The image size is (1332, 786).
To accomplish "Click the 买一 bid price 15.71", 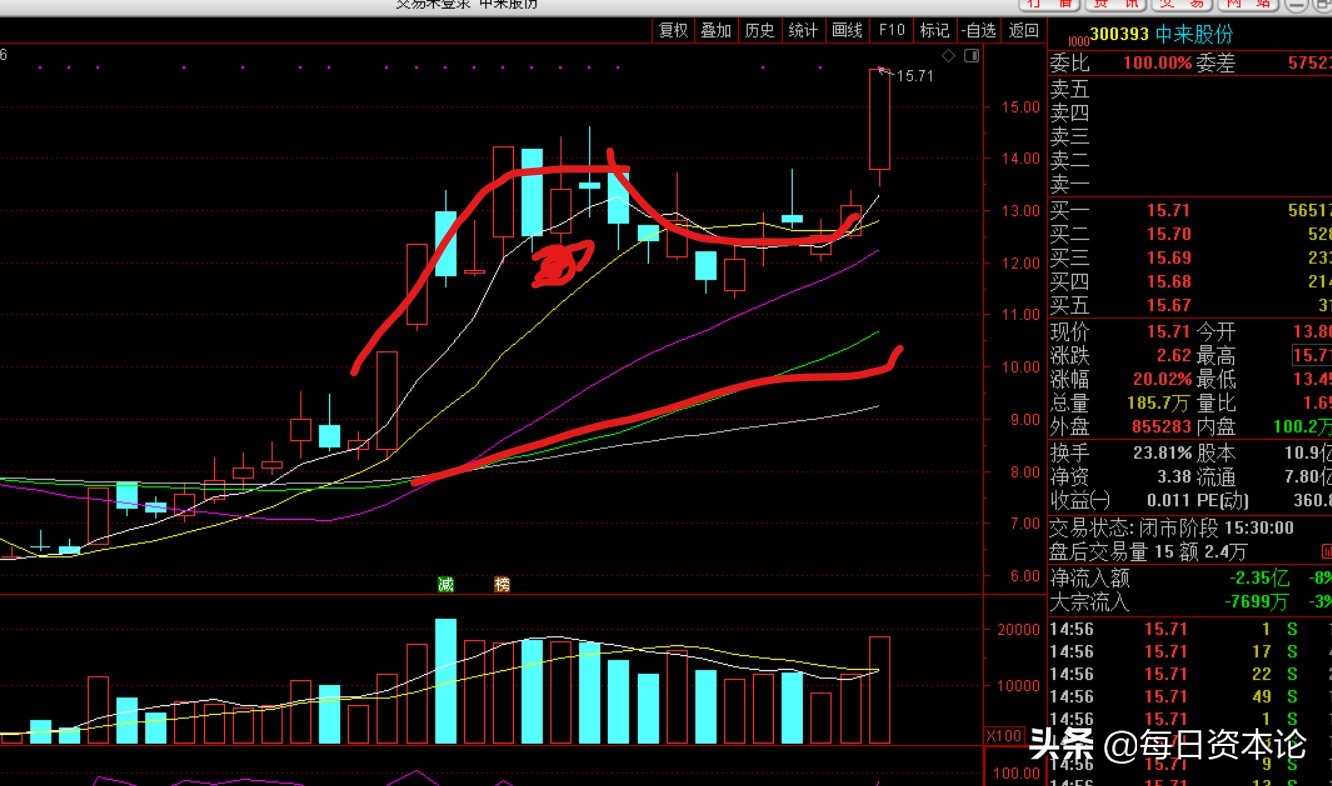I will click(1169, 210).
